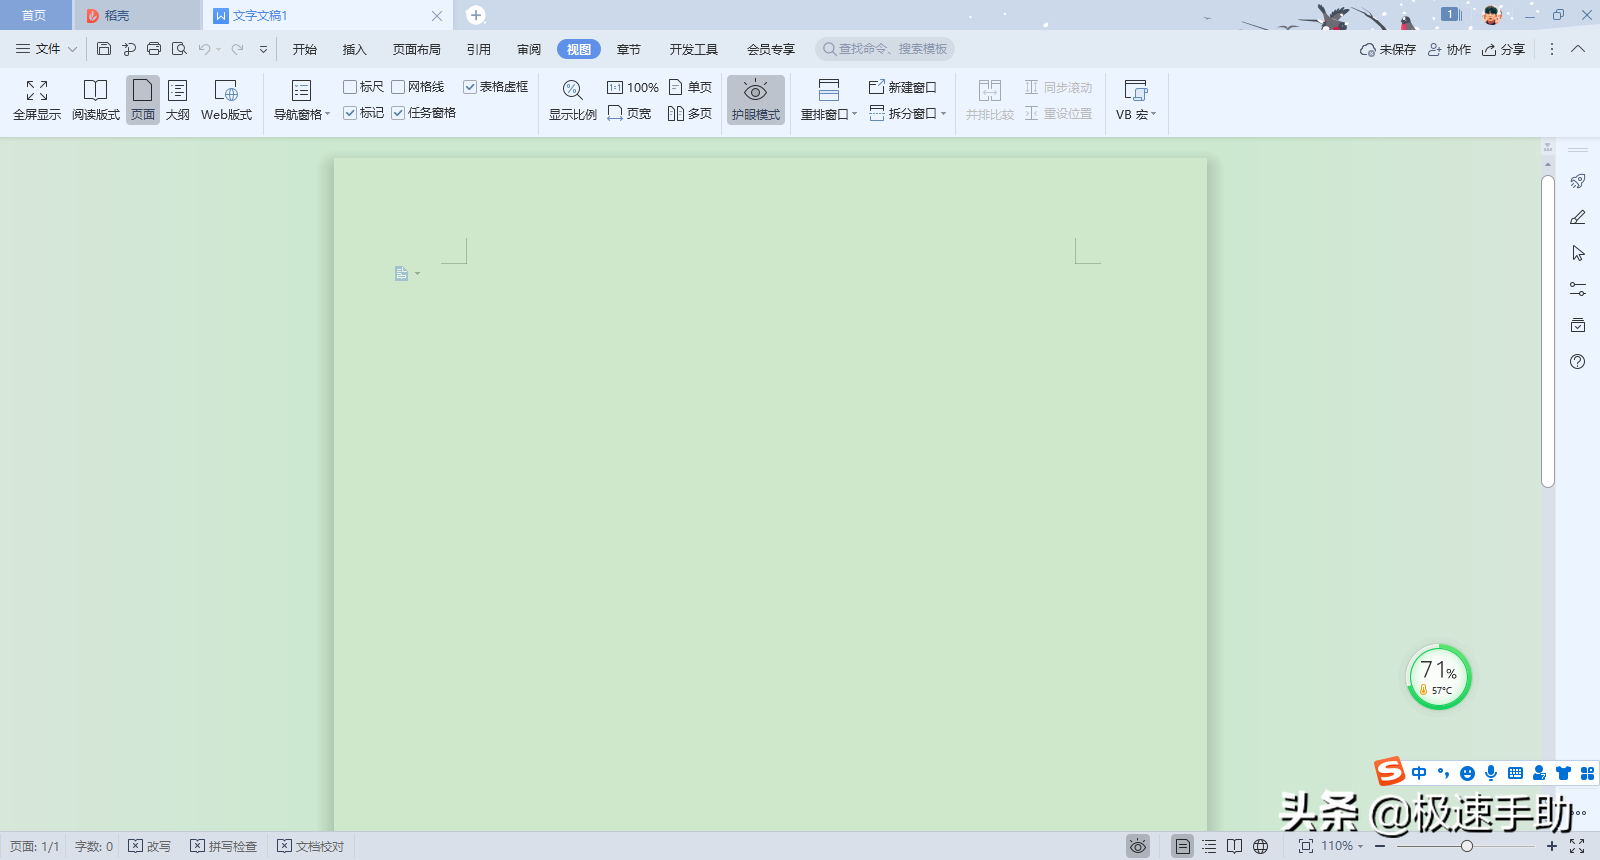Open the Page Layout ribbon tab
Viewport: 1600px width, 860px height.
coord(417,49)
